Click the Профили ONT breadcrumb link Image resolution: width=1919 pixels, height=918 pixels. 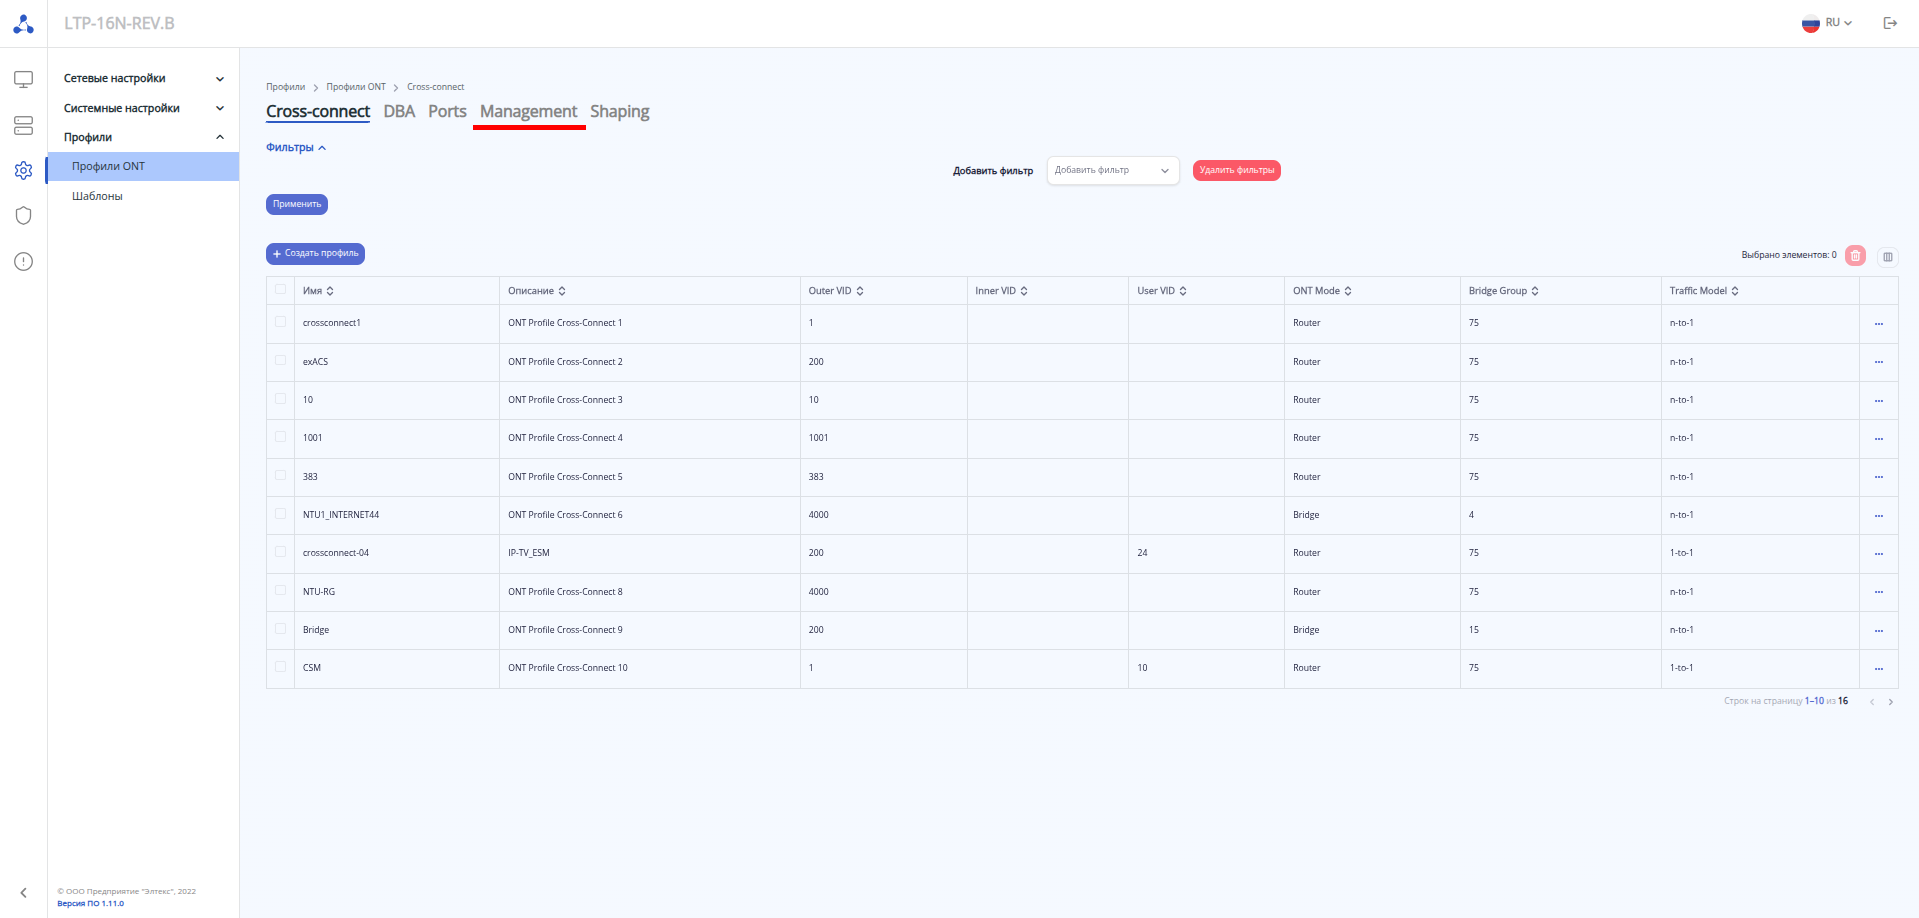point(356,87)
